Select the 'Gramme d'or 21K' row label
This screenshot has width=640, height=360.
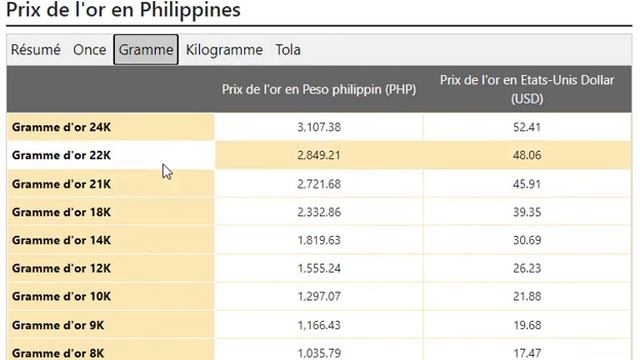point(61,184)
